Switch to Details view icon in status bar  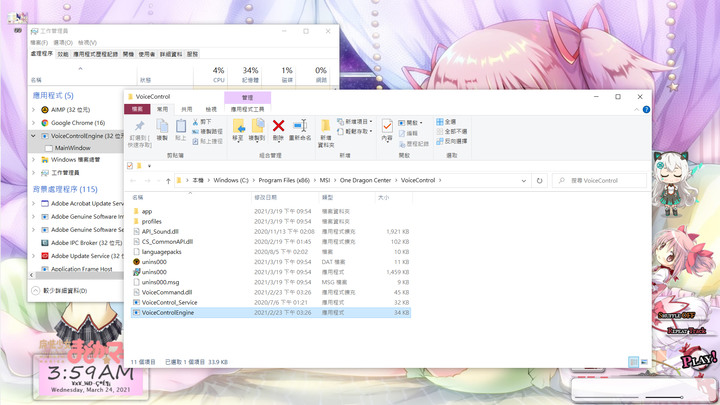(633, 362)
